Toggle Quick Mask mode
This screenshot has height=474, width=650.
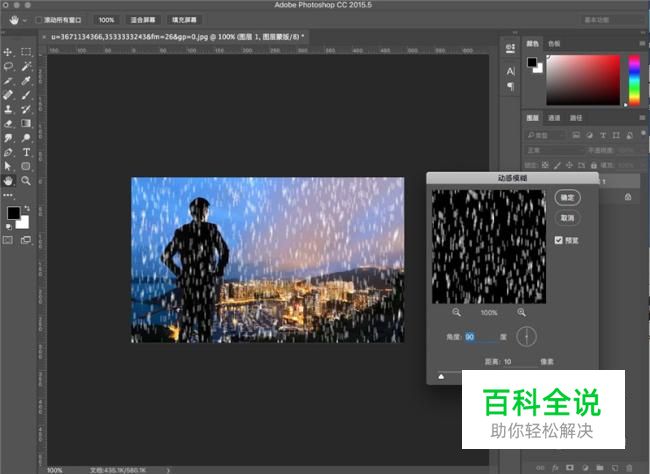point(8,240)
